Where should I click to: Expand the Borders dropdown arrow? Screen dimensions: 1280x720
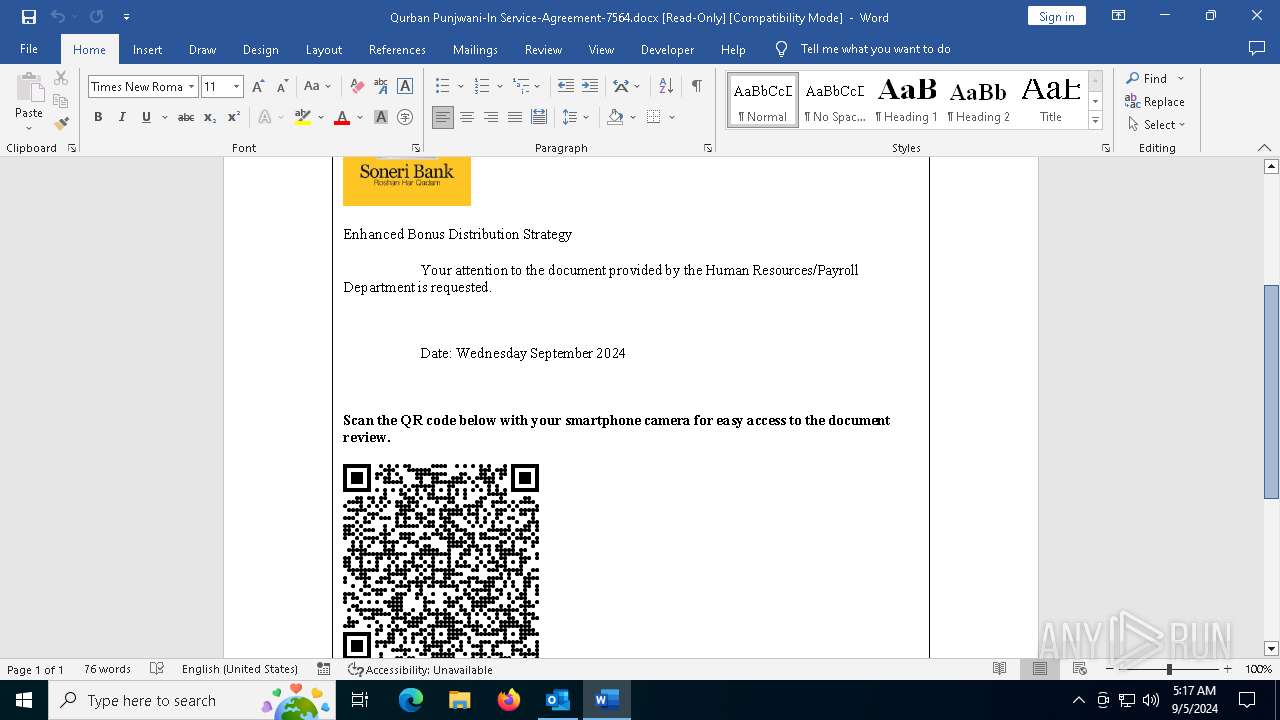672,117
